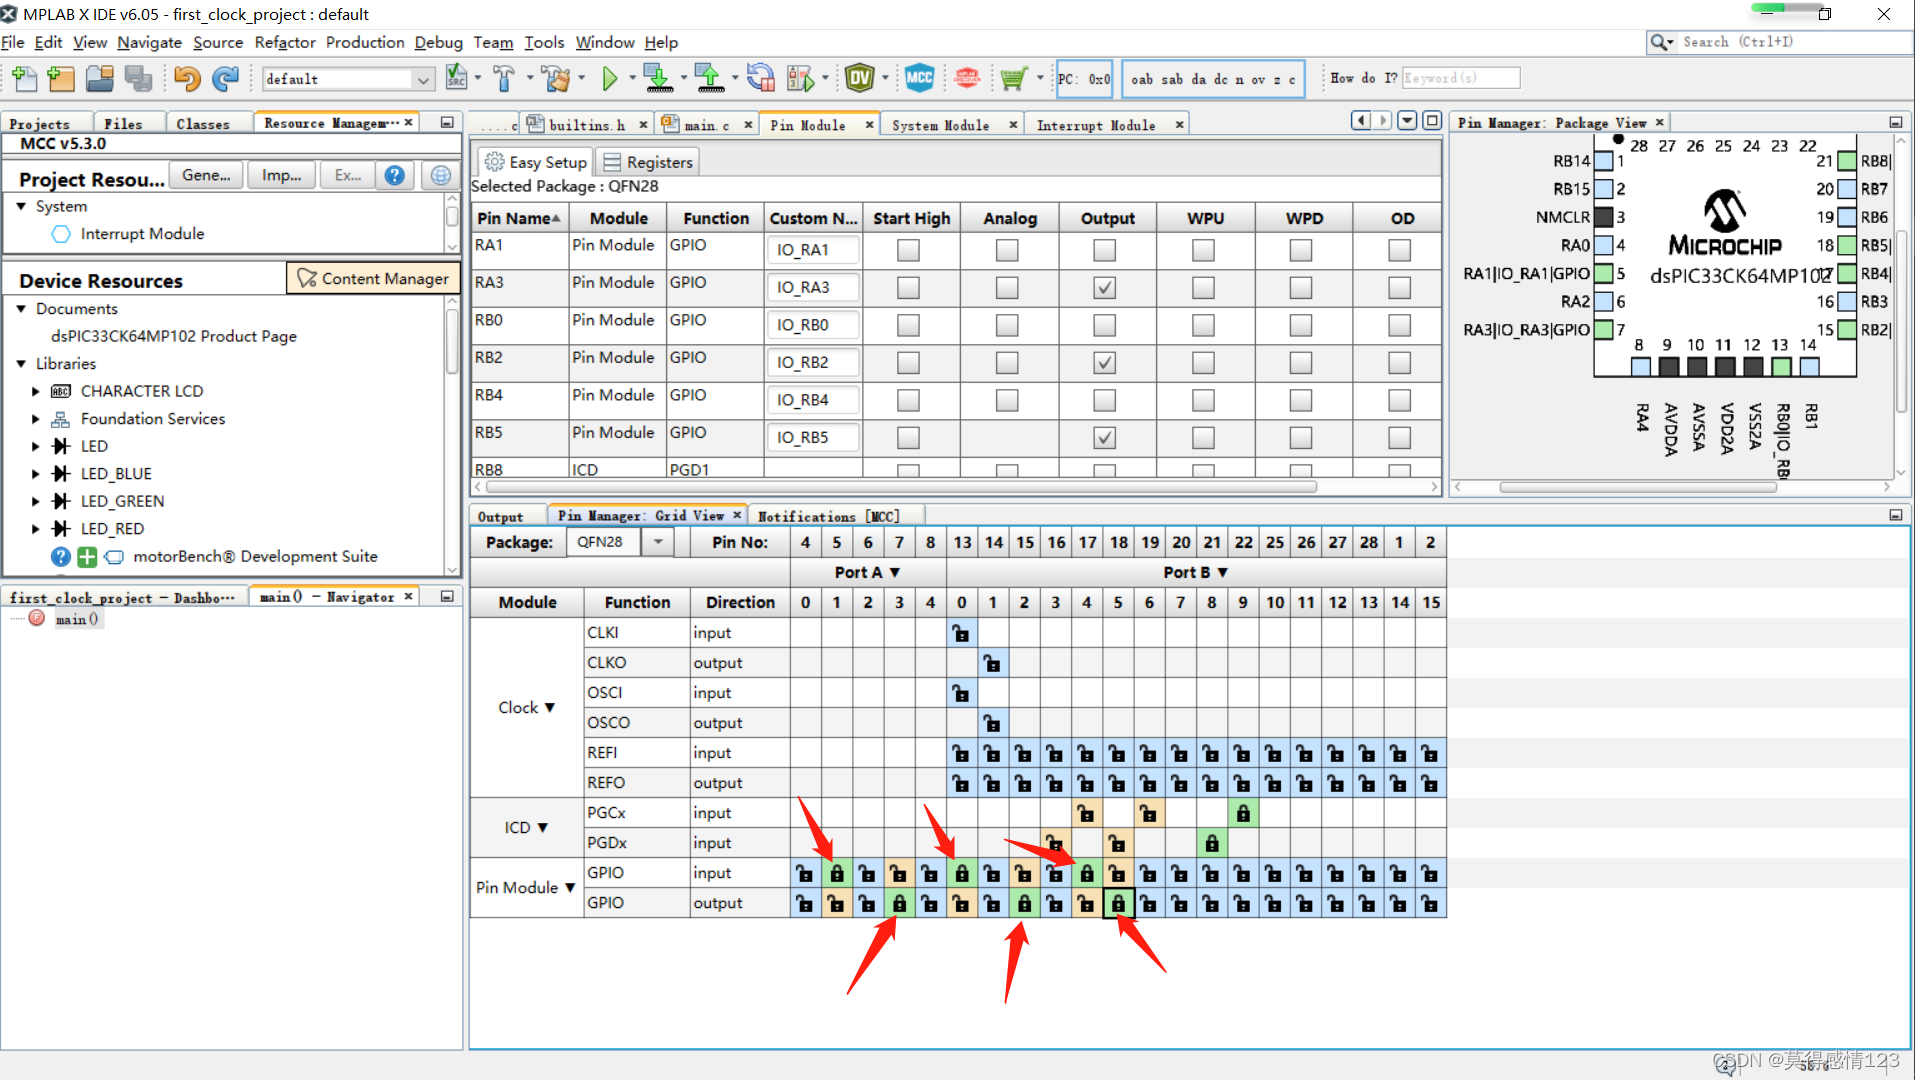This screenshot has height=1080, width=1915.
Task: Click the green Run Project play icon
Action: [610, 78]
